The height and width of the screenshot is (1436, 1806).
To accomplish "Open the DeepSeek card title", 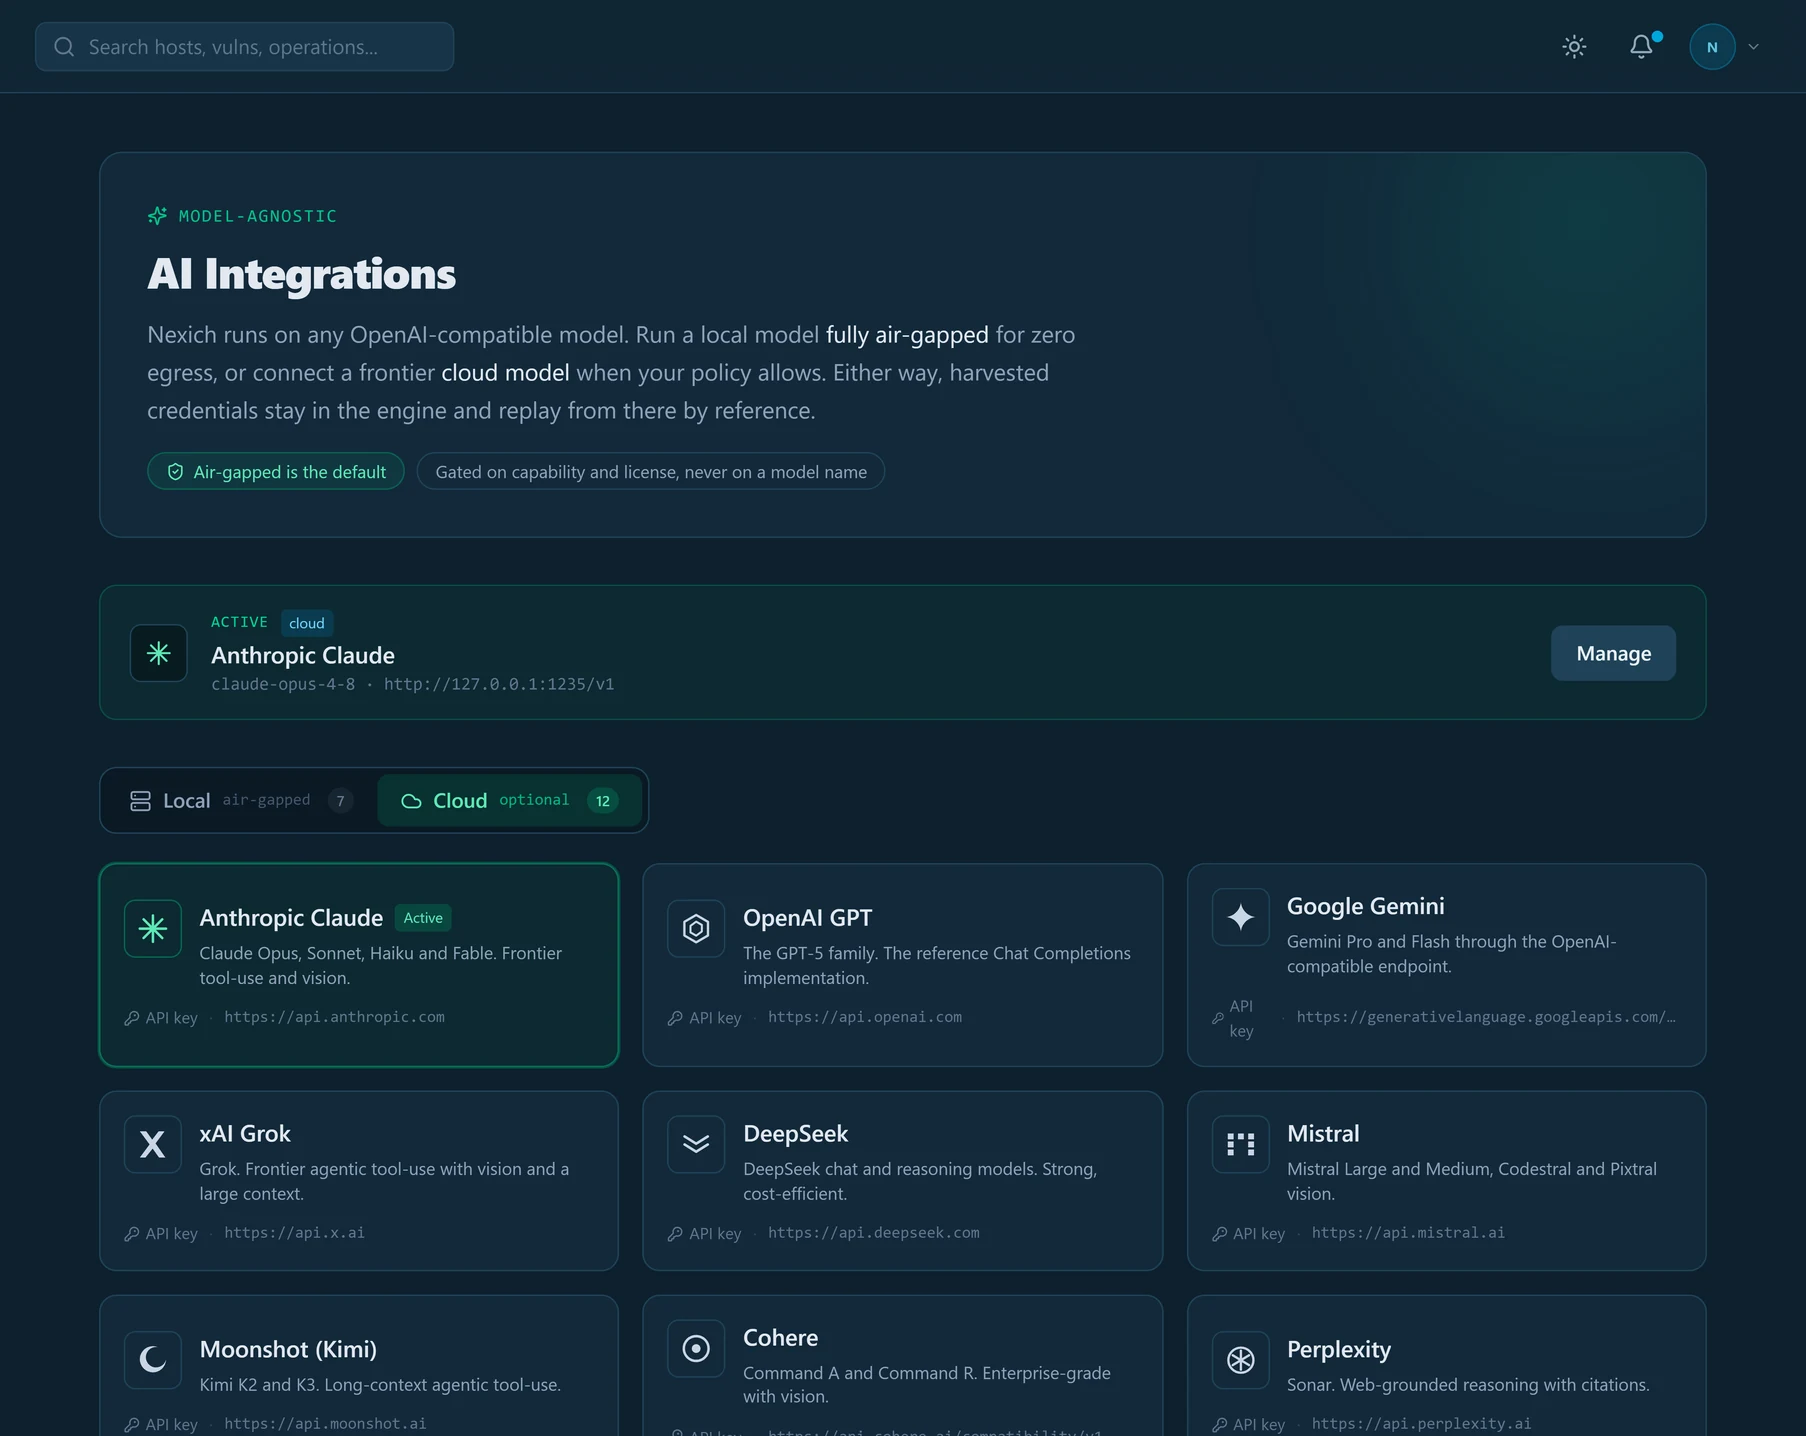I will click(795, 1133).
